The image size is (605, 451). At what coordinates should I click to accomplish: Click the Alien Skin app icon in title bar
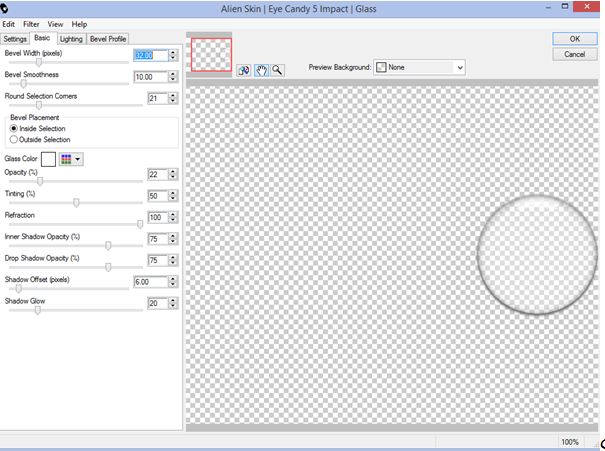pos(4,8)
